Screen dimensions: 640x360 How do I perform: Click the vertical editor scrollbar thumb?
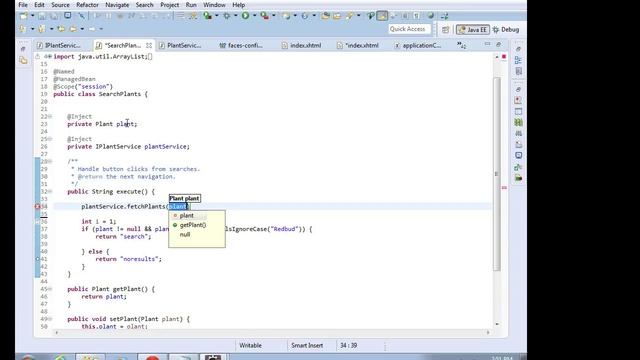(497, 174)
